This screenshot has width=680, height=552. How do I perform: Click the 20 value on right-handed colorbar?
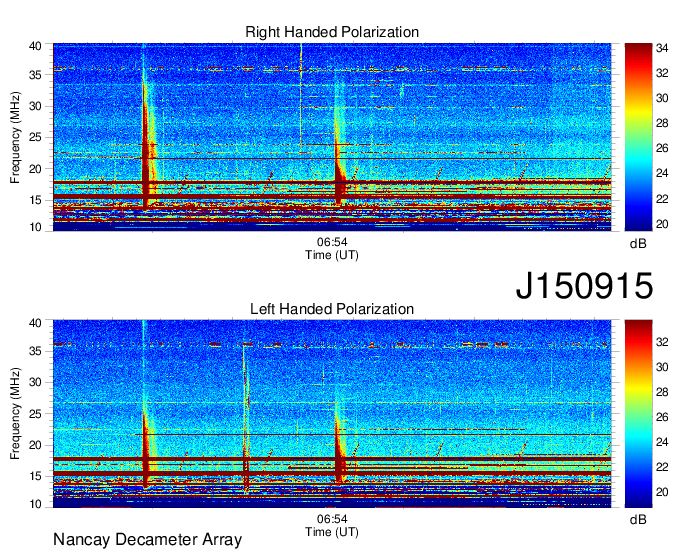coord(662,224)
